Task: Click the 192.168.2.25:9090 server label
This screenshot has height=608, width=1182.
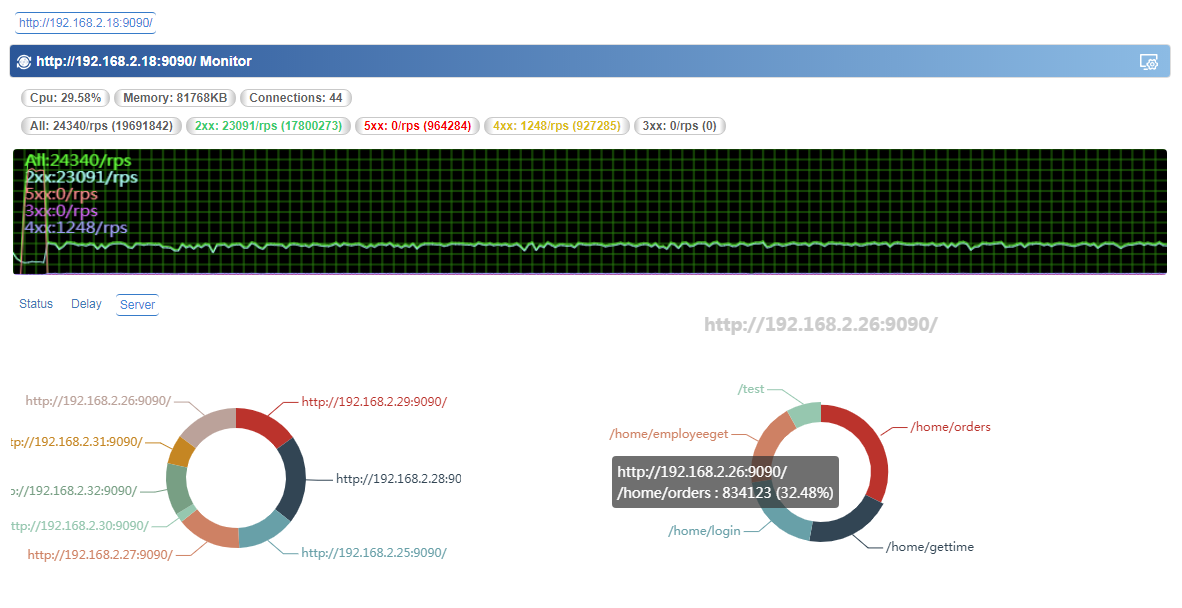Action: (x=374, y=552)
